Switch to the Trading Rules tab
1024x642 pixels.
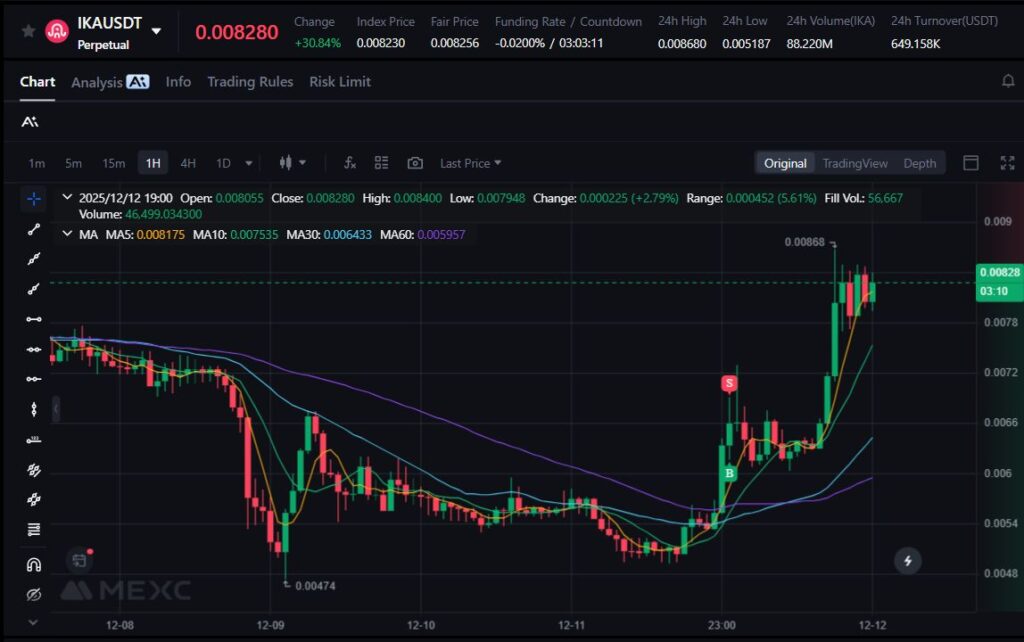(x=250, y=82)
